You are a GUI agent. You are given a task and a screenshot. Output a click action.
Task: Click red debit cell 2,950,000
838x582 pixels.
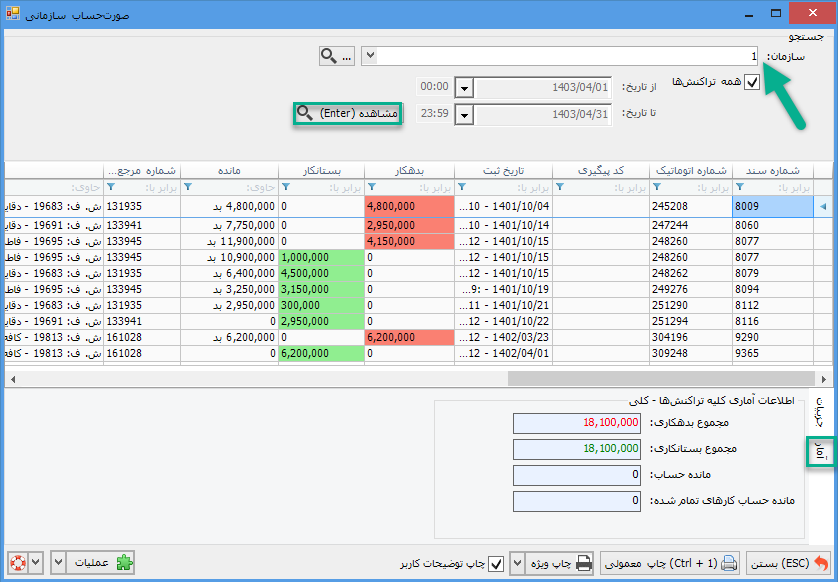[x=409, y=225]
